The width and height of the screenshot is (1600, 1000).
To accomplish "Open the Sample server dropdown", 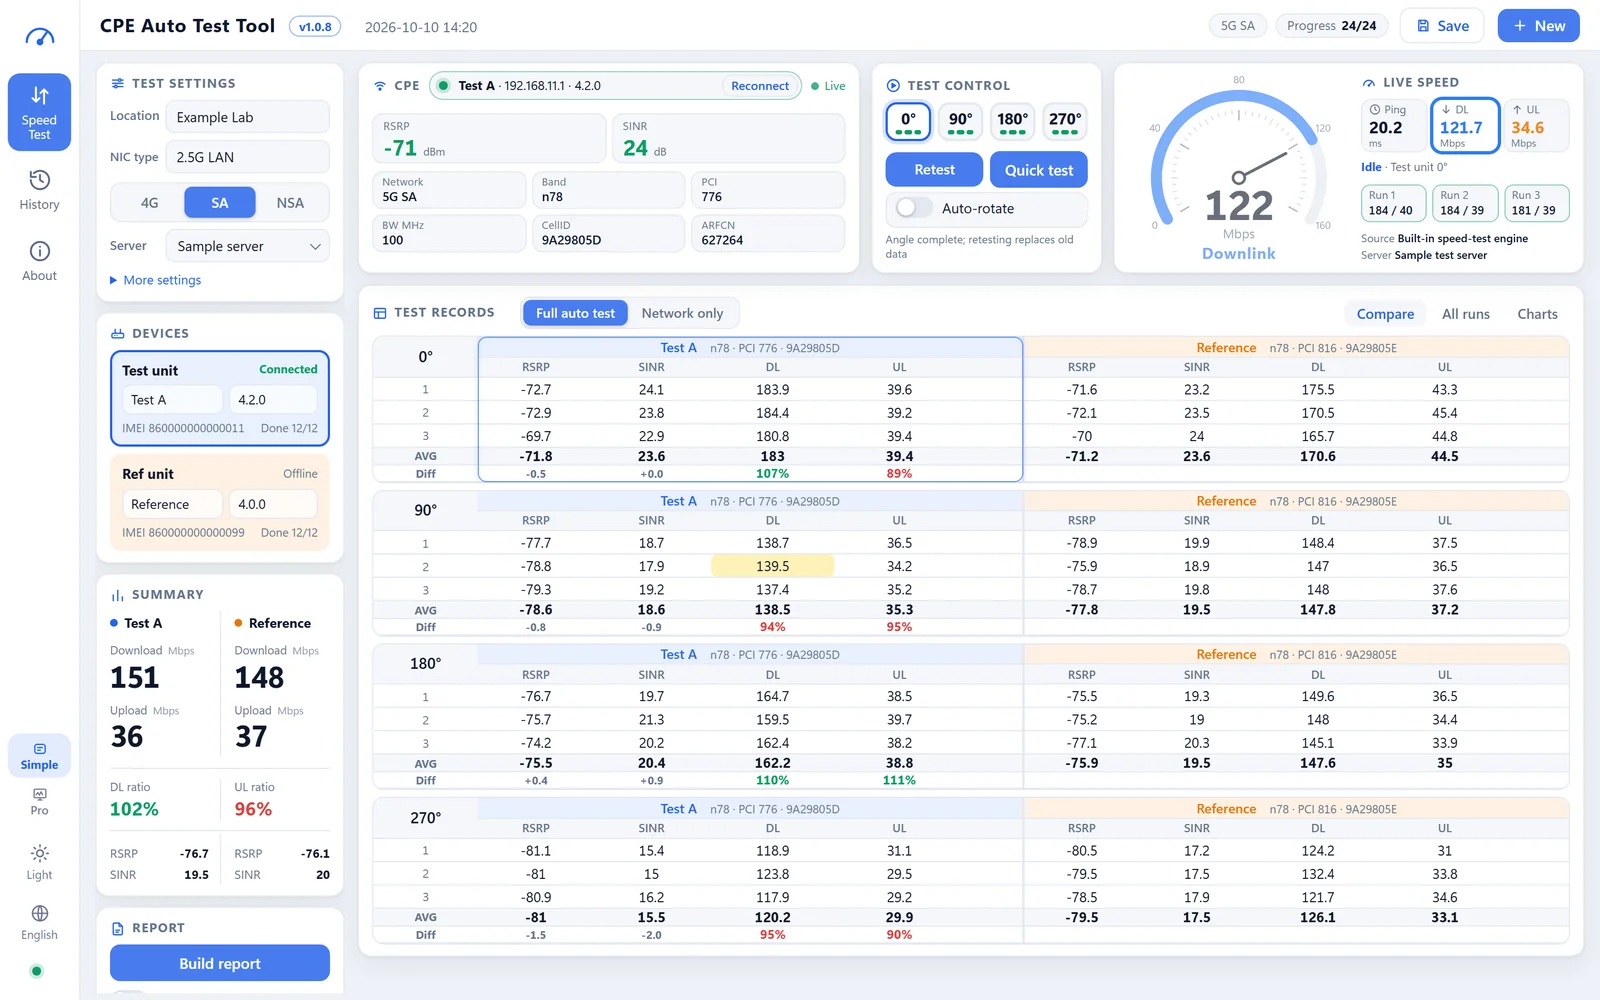I will [247, 246].
